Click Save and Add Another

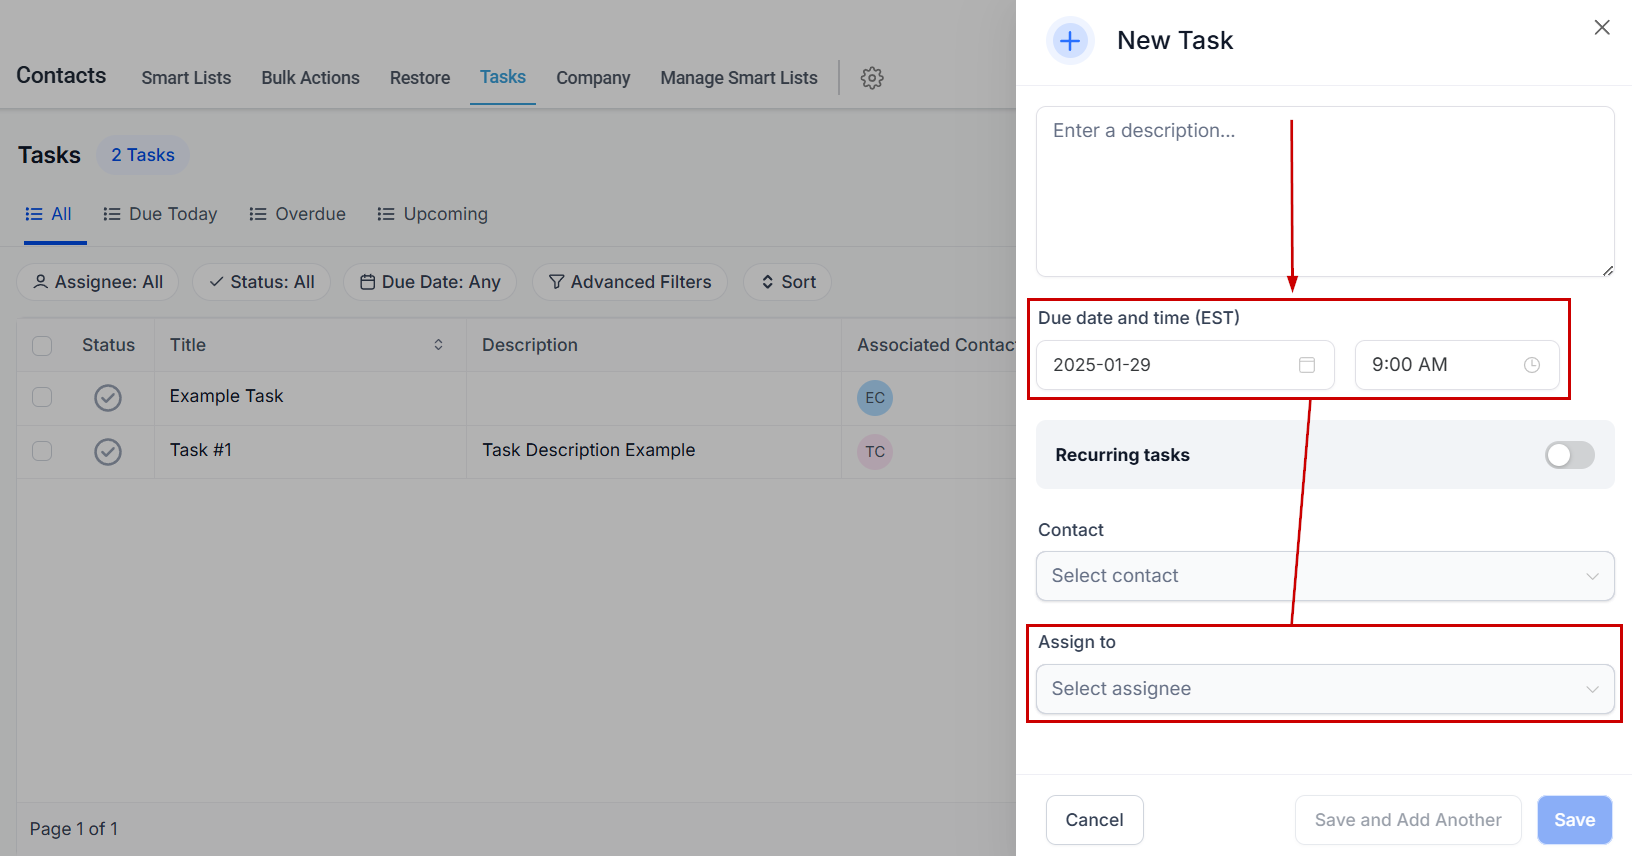1408,820
